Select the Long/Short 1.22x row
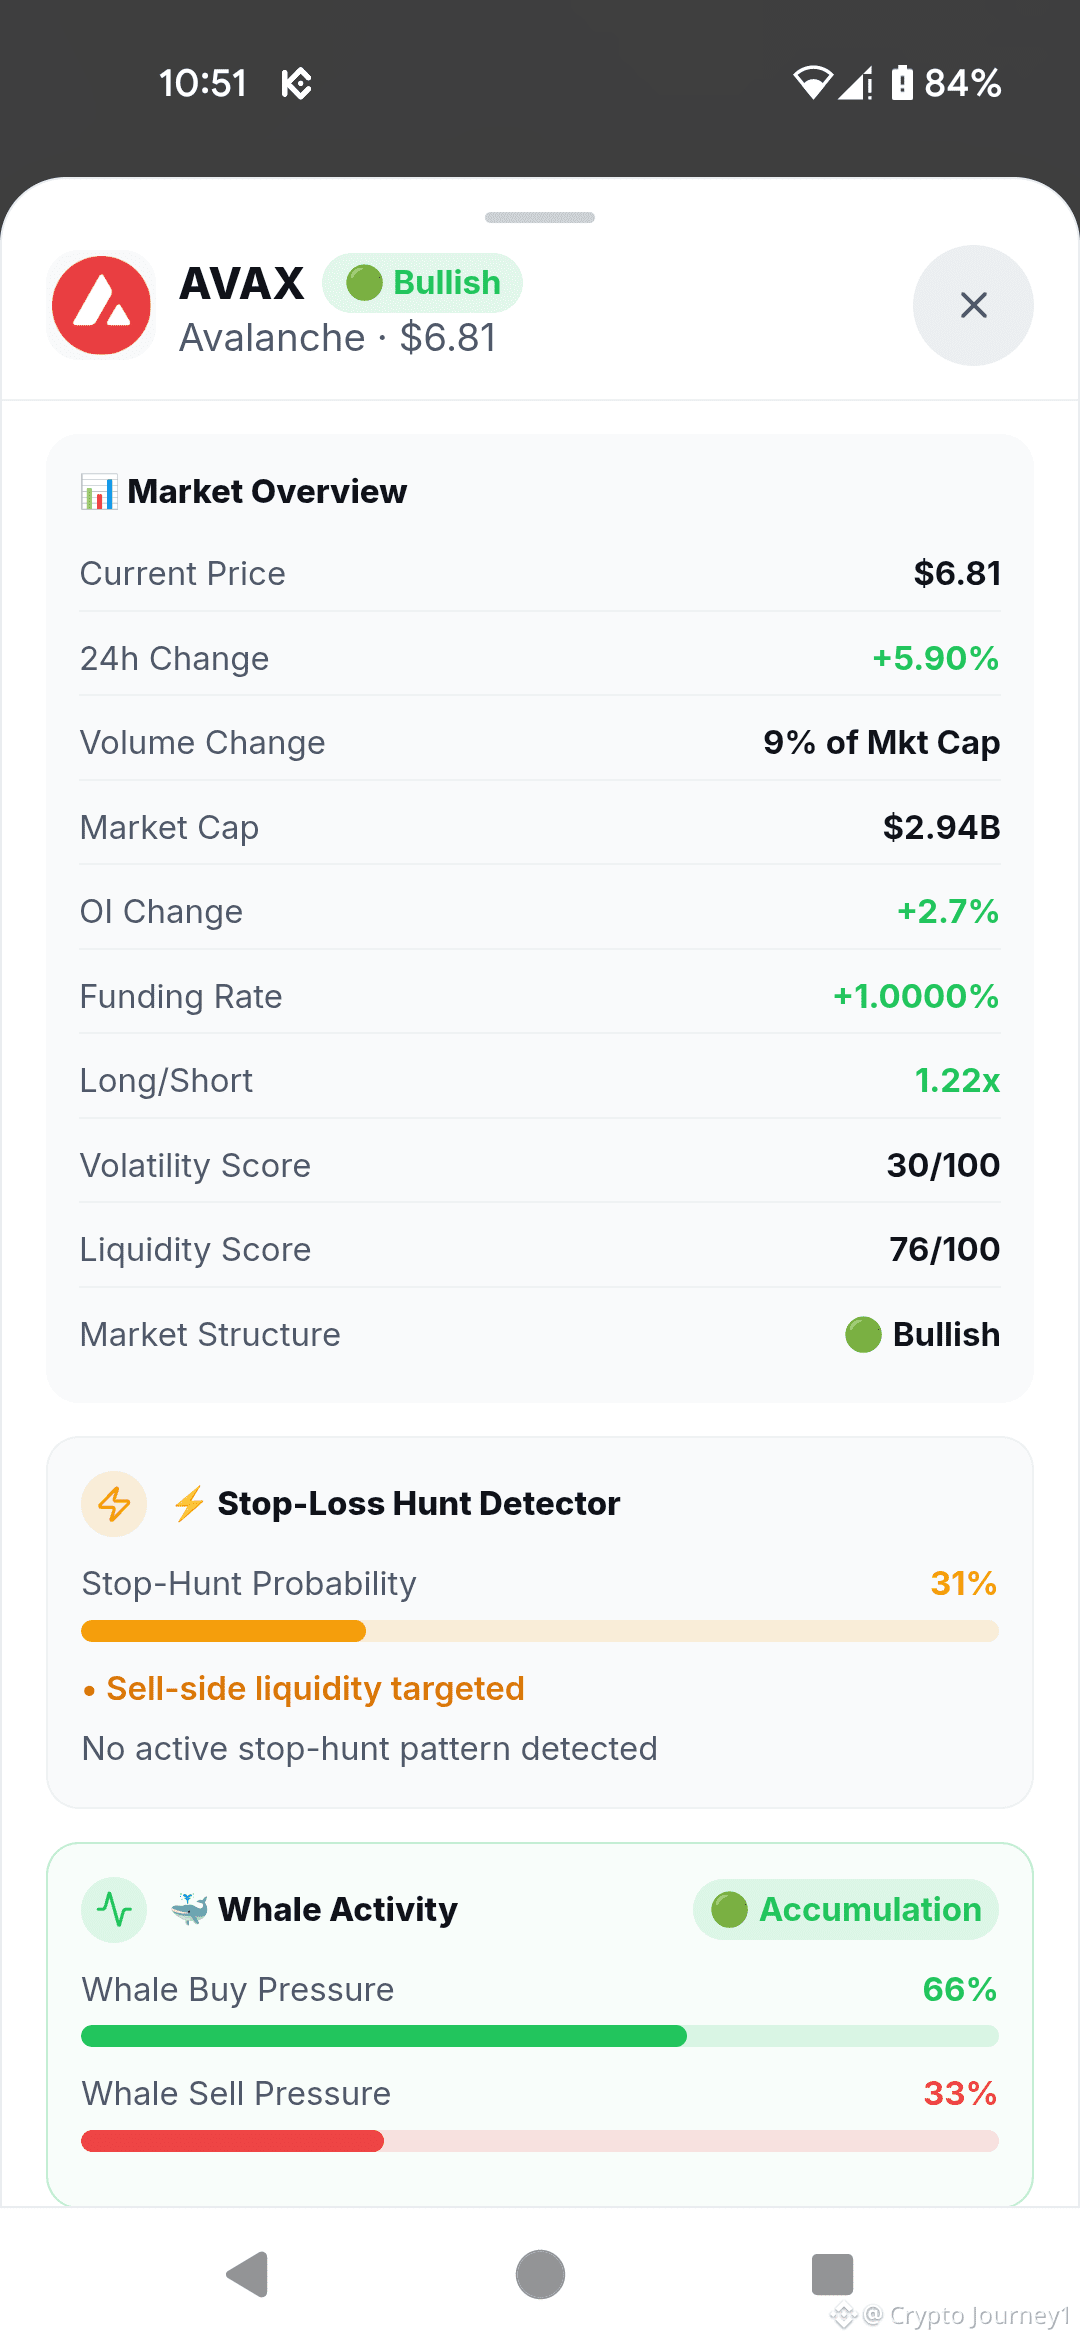The height and width of the screenshot is (2340, 1080). [540, 1080]
